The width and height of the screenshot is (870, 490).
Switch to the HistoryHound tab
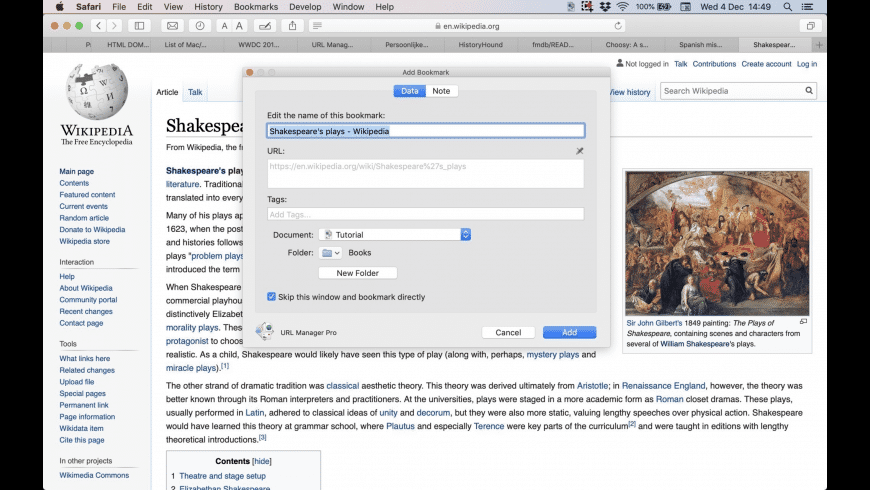click(x=480, y=45)
